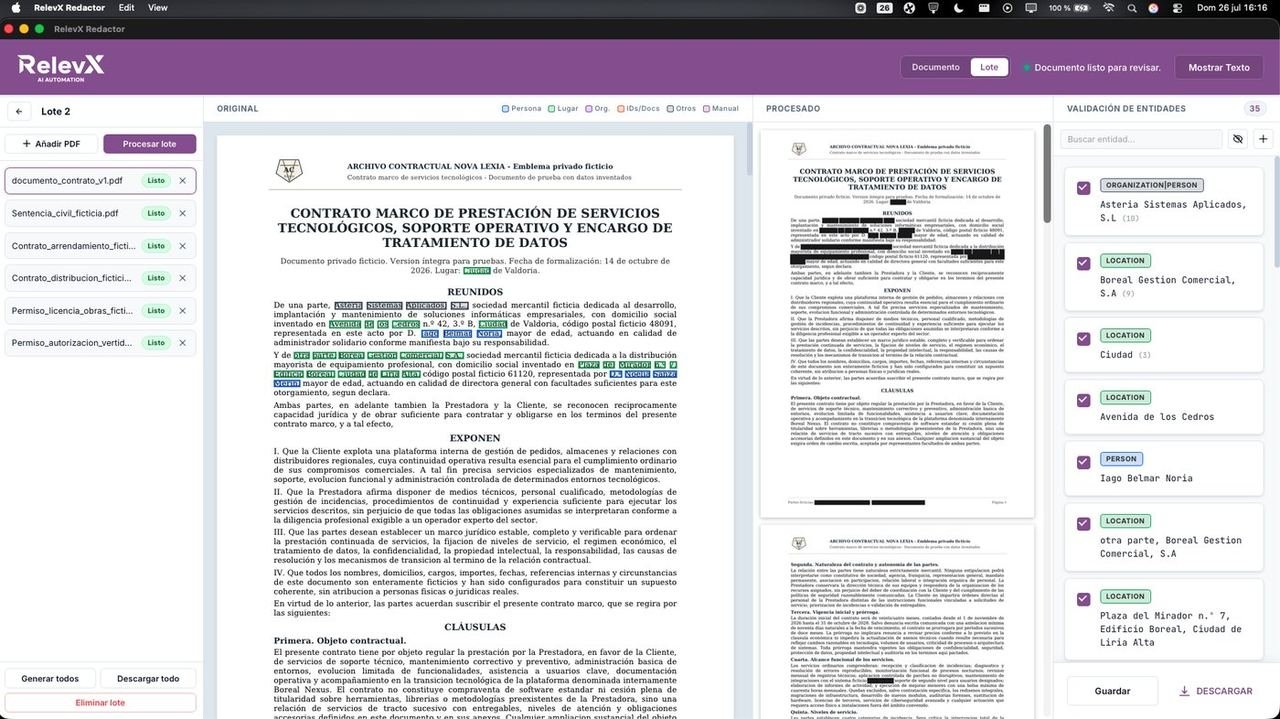Image resolution: width=1280 pixels, height=719 pixels.
Task: Remove Contrato_arrendamiento file with its X icon
Action: coord(182,246)
